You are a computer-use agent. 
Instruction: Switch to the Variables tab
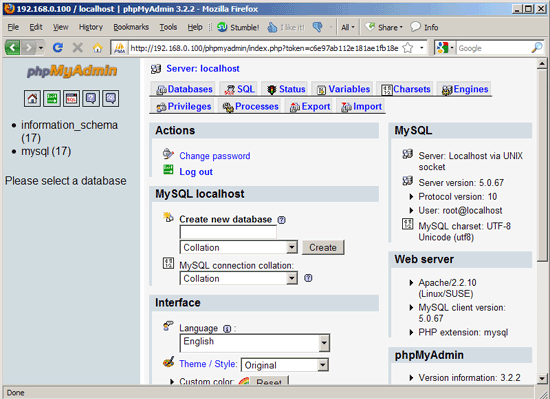tap(343, 89)
